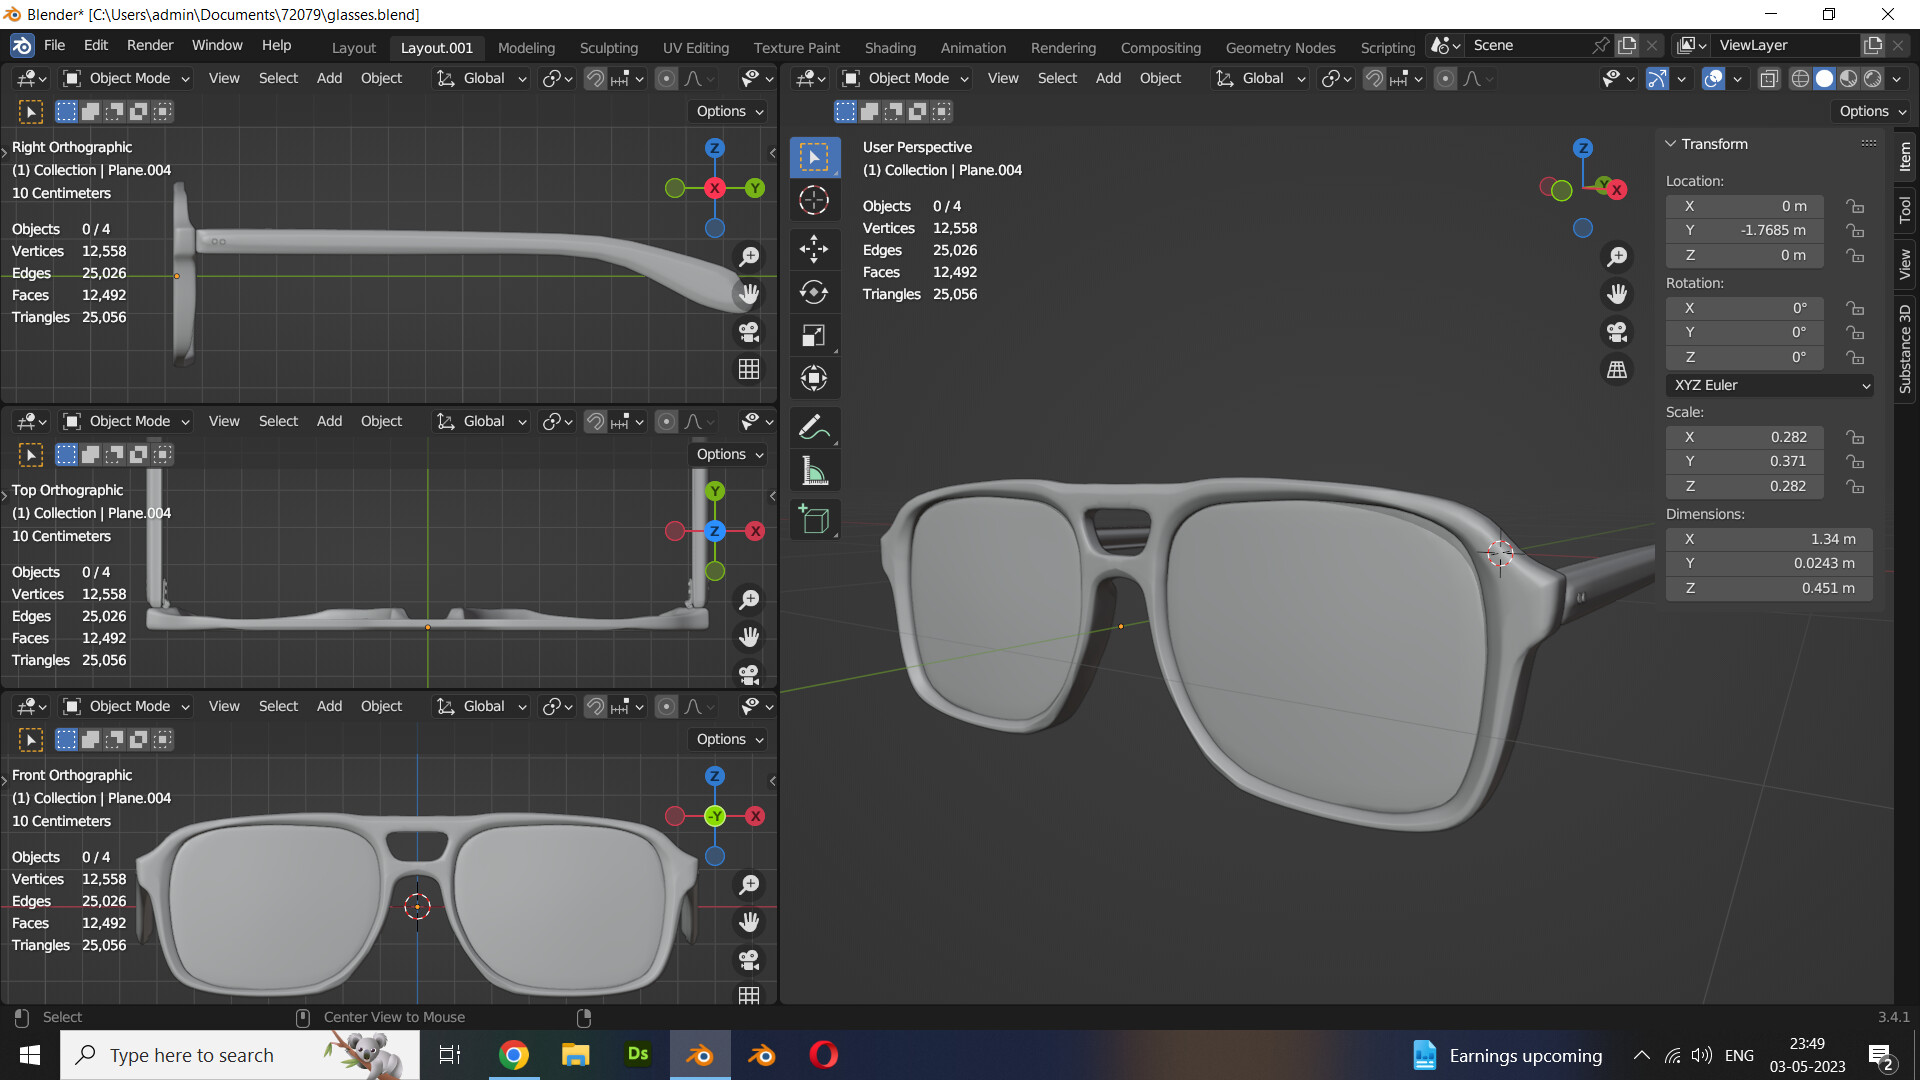Select the Rotate tool
This screenshot has height=1080, width=1920.
[x=815, y=292]
